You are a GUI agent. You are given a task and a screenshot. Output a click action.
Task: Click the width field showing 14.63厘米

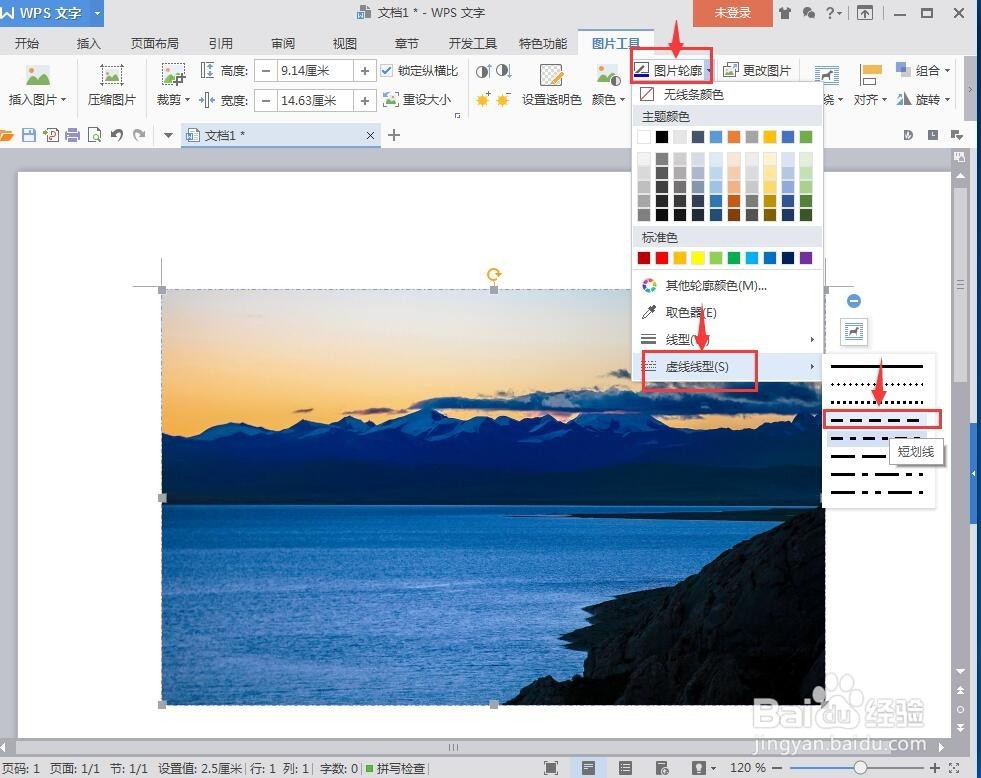pos(315,100)
